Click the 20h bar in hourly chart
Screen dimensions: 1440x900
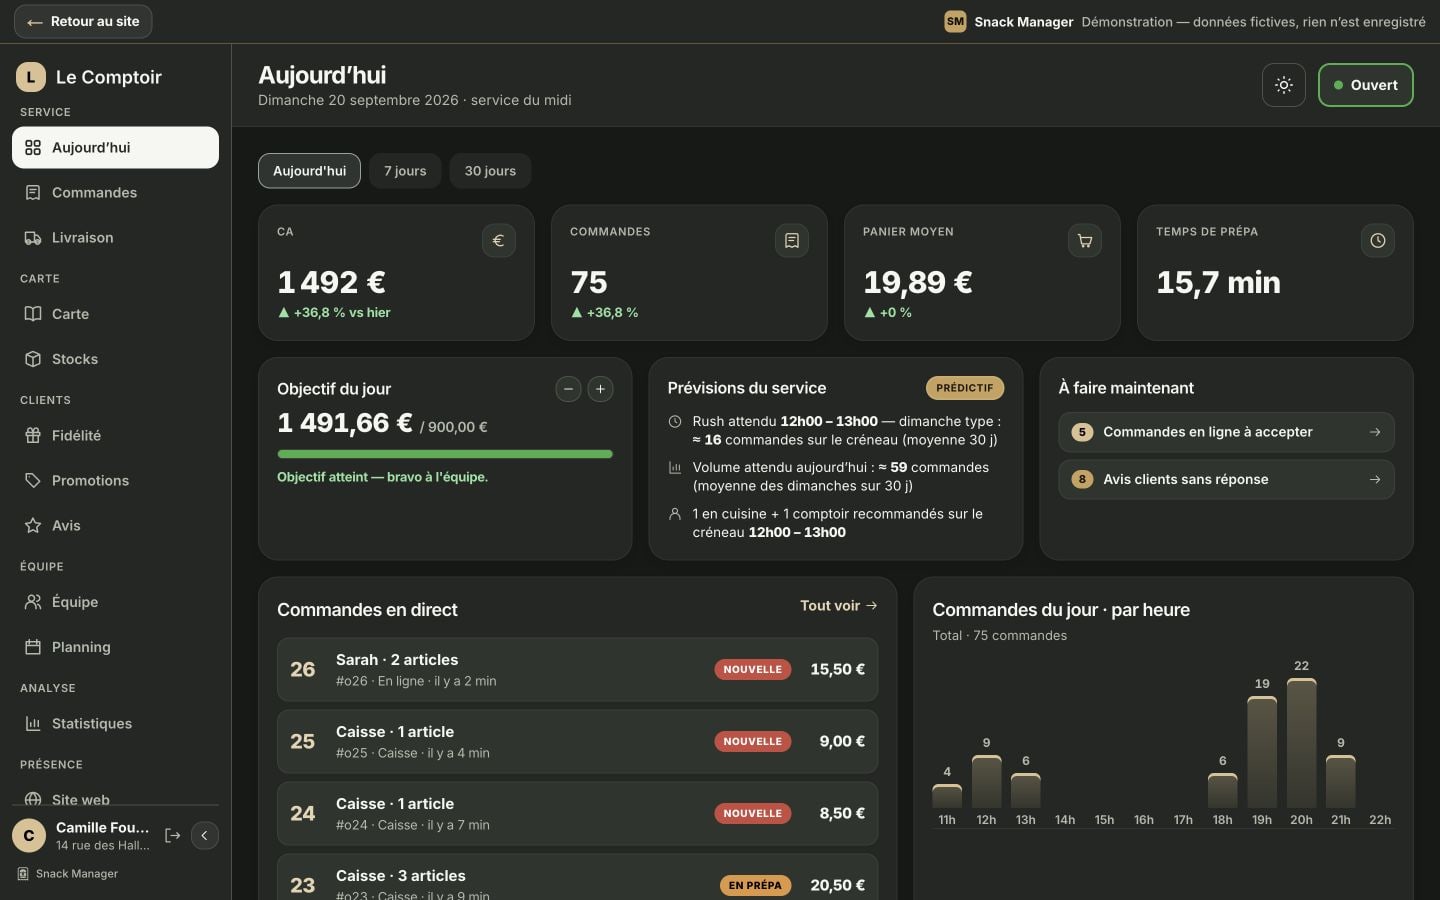1301,743
